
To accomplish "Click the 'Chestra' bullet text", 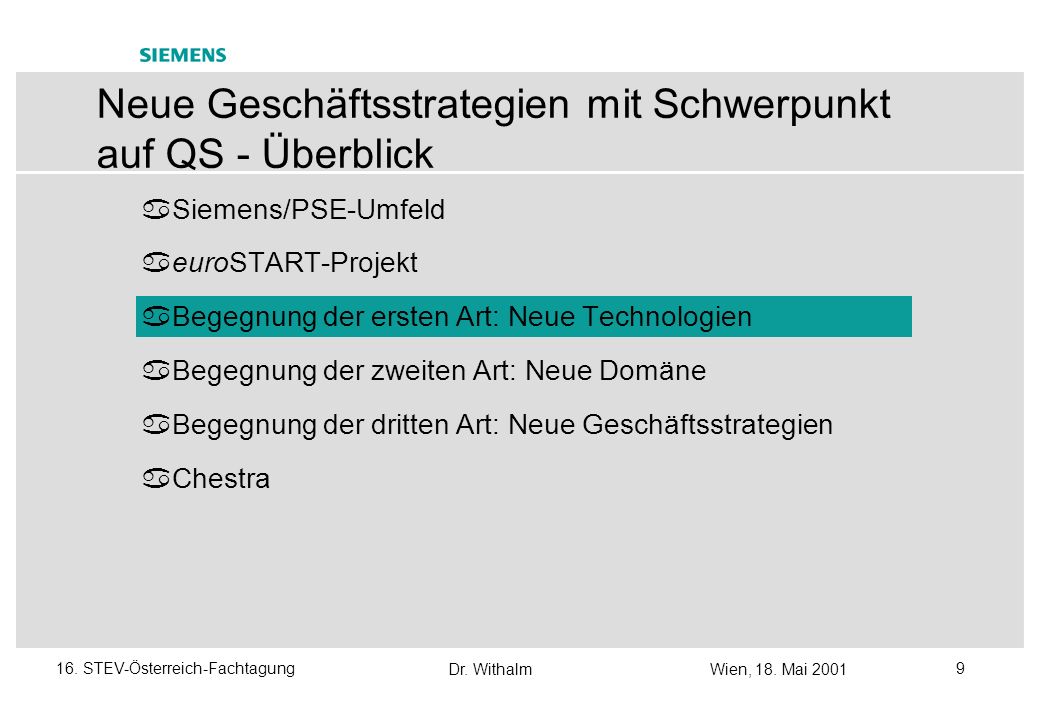I will 221,479.
